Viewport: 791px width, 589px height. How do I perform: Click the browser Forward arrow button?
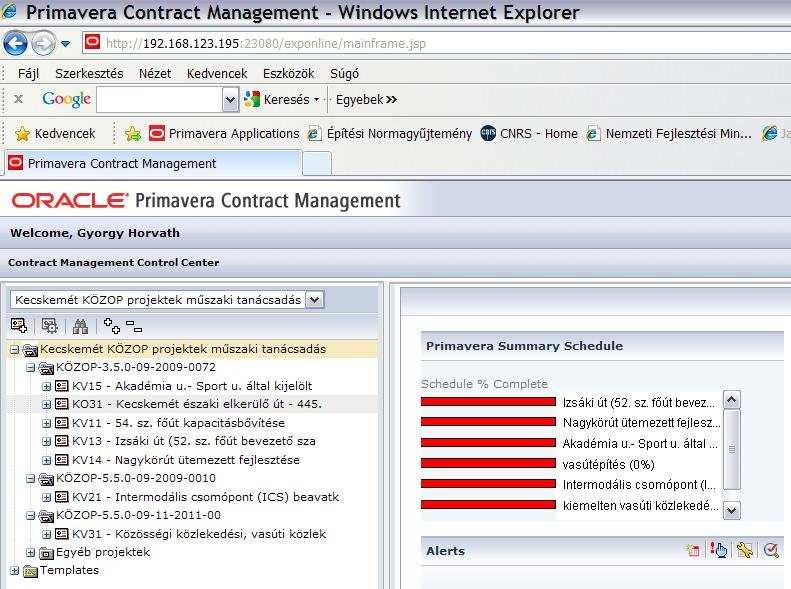pyautogui.click(x=44, y=43)
